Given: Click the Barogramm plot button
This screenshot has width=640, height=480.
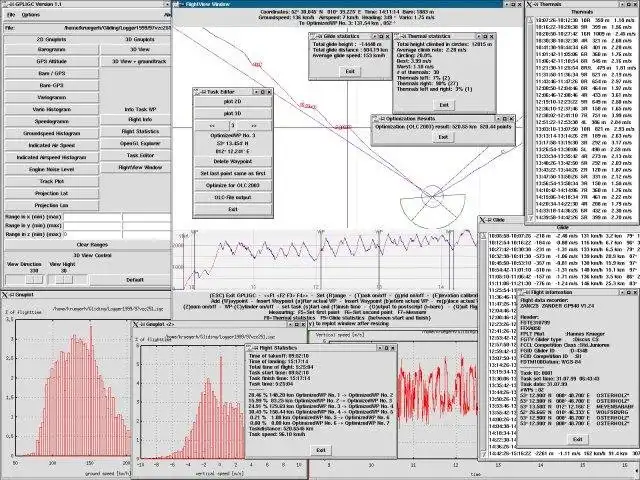Looking at the screenshot, I should point(51,49).
